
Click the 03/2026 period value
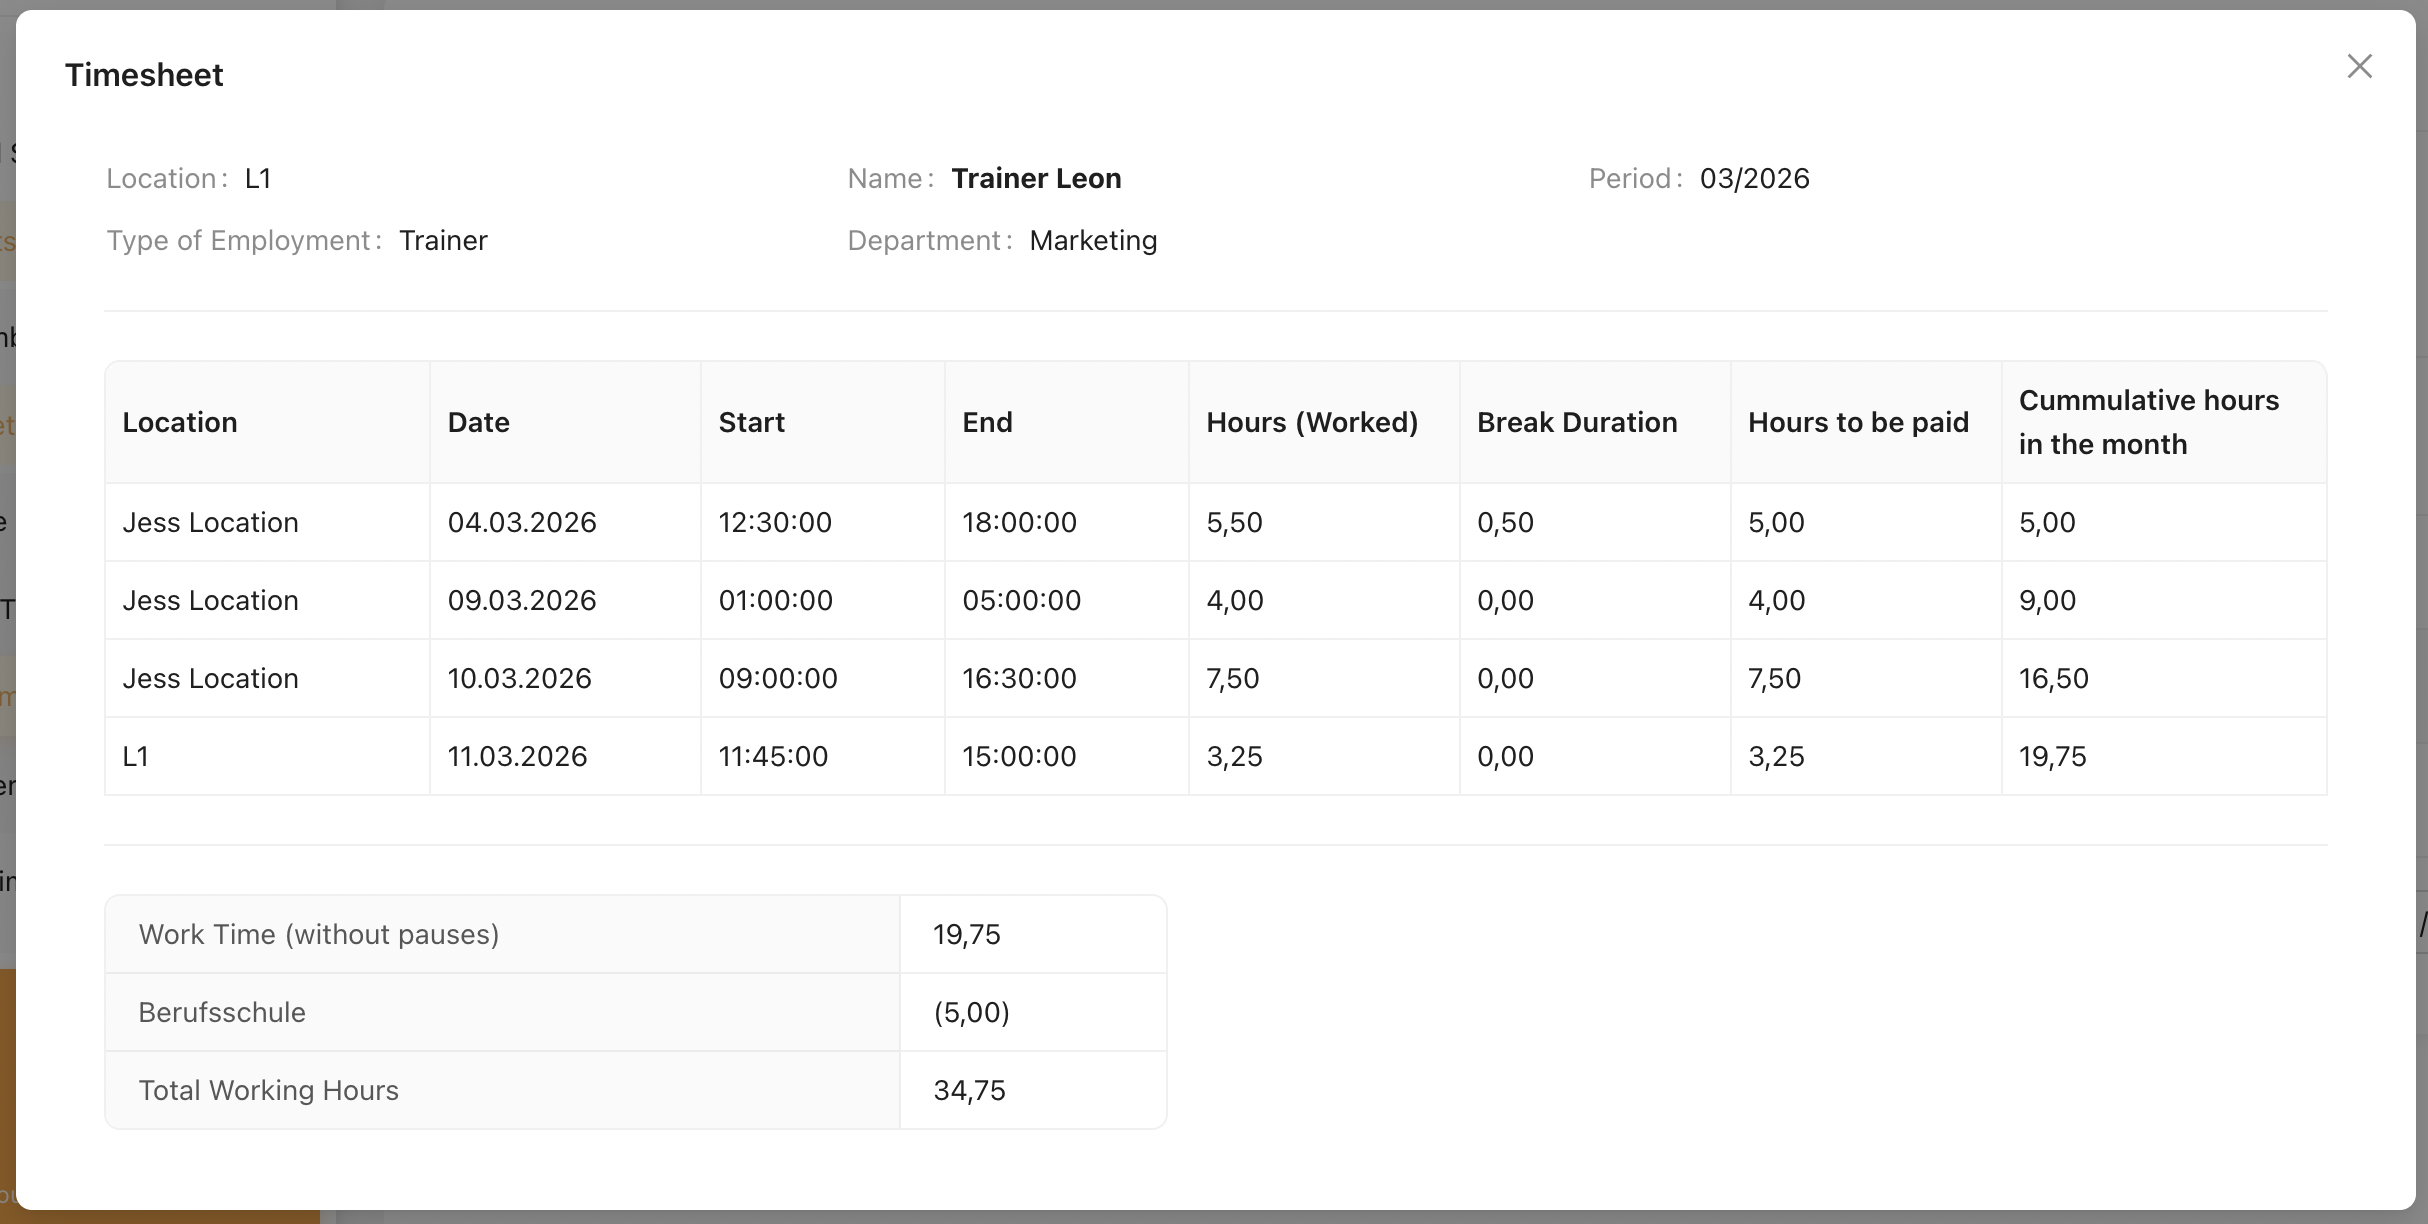pos(1754,178)
